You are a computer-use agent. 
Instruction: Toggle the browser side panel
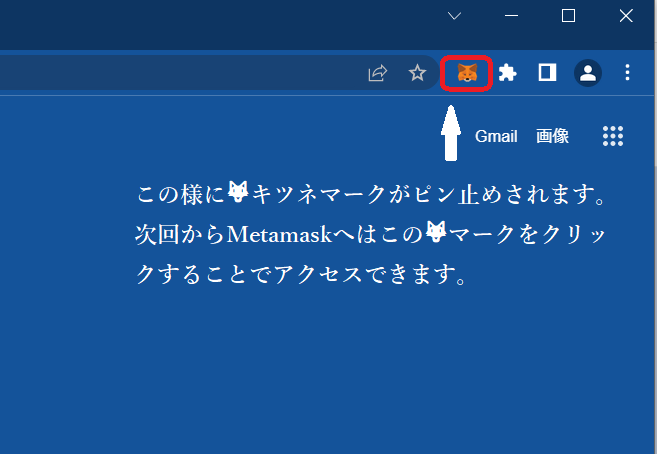[547, 72]
